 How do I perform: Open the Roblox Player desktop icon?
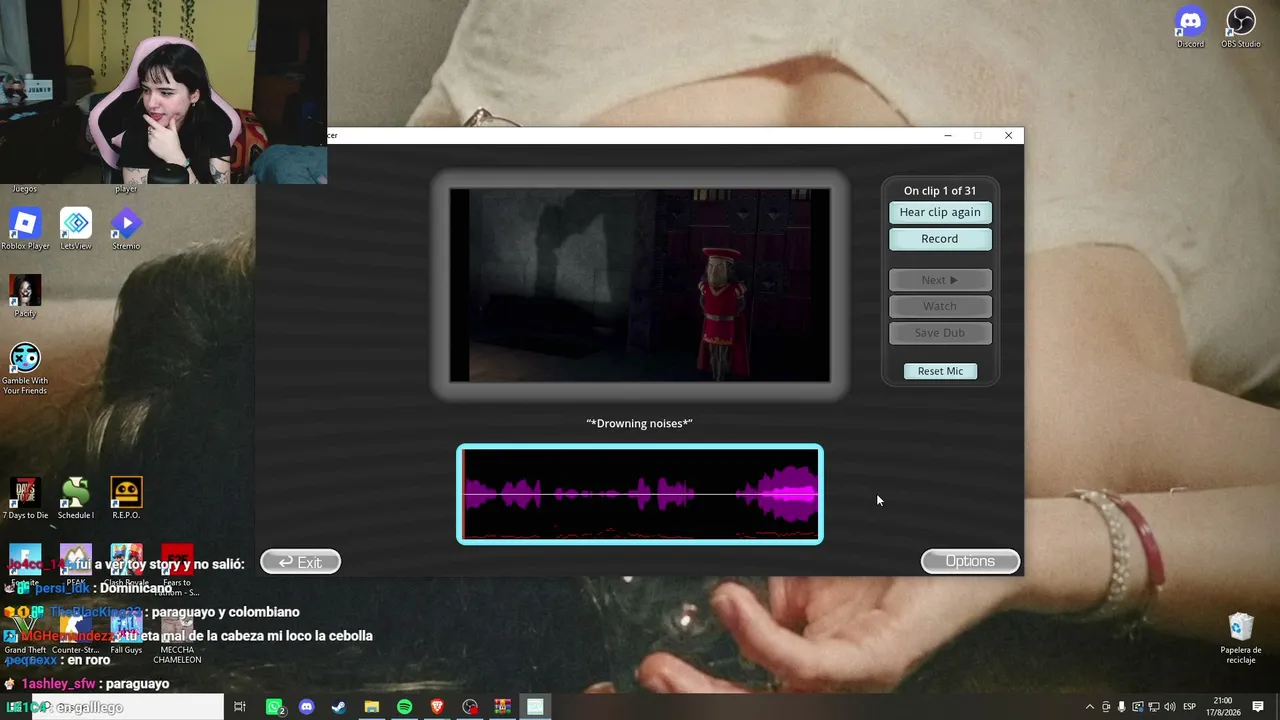25,229
